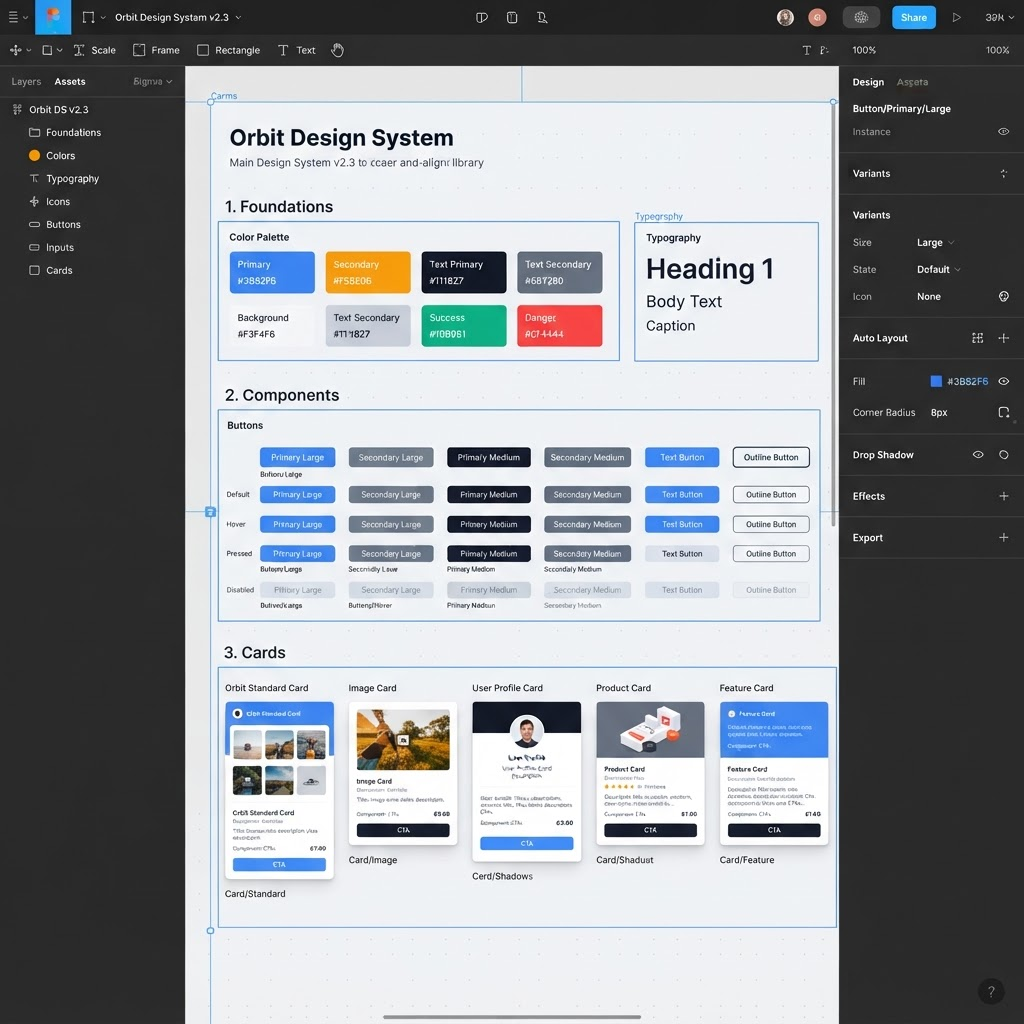This screenshot has height=1024, width=1024.
Task: Click the corner radius details icon
Action: pyautogui.click(x=1003, y=412)
